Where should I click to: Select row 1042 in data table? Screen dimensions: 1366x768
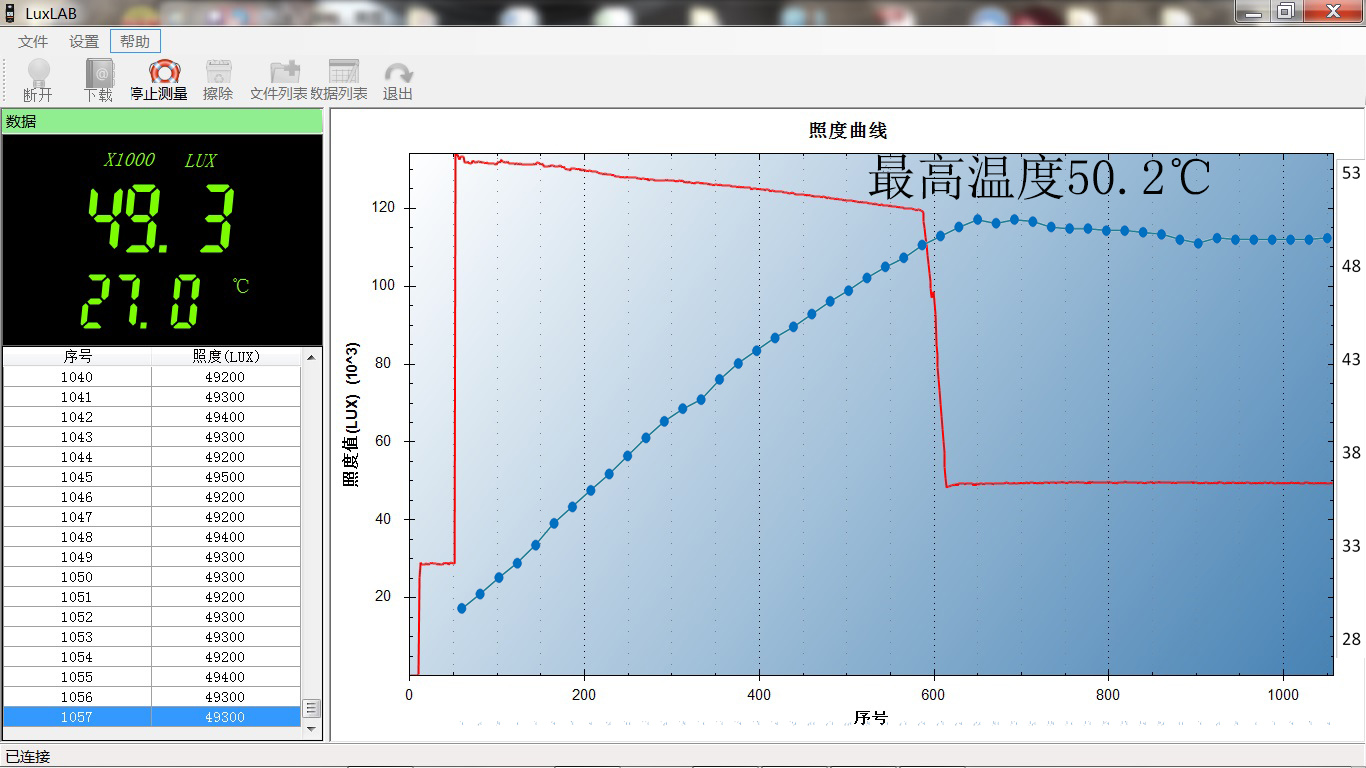(152, 417)
